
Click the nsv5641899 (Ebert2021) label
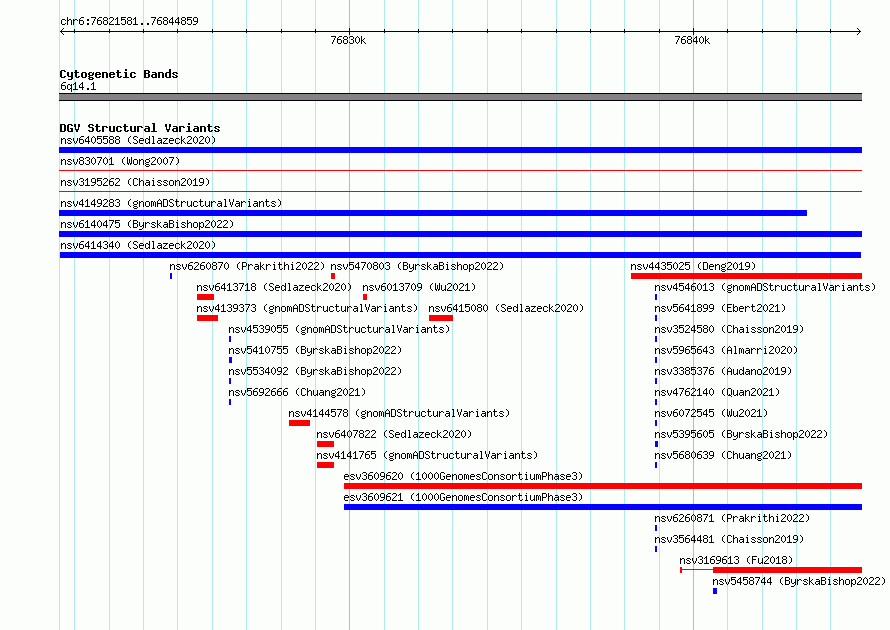pyautogui.click(x=720, y=308)
